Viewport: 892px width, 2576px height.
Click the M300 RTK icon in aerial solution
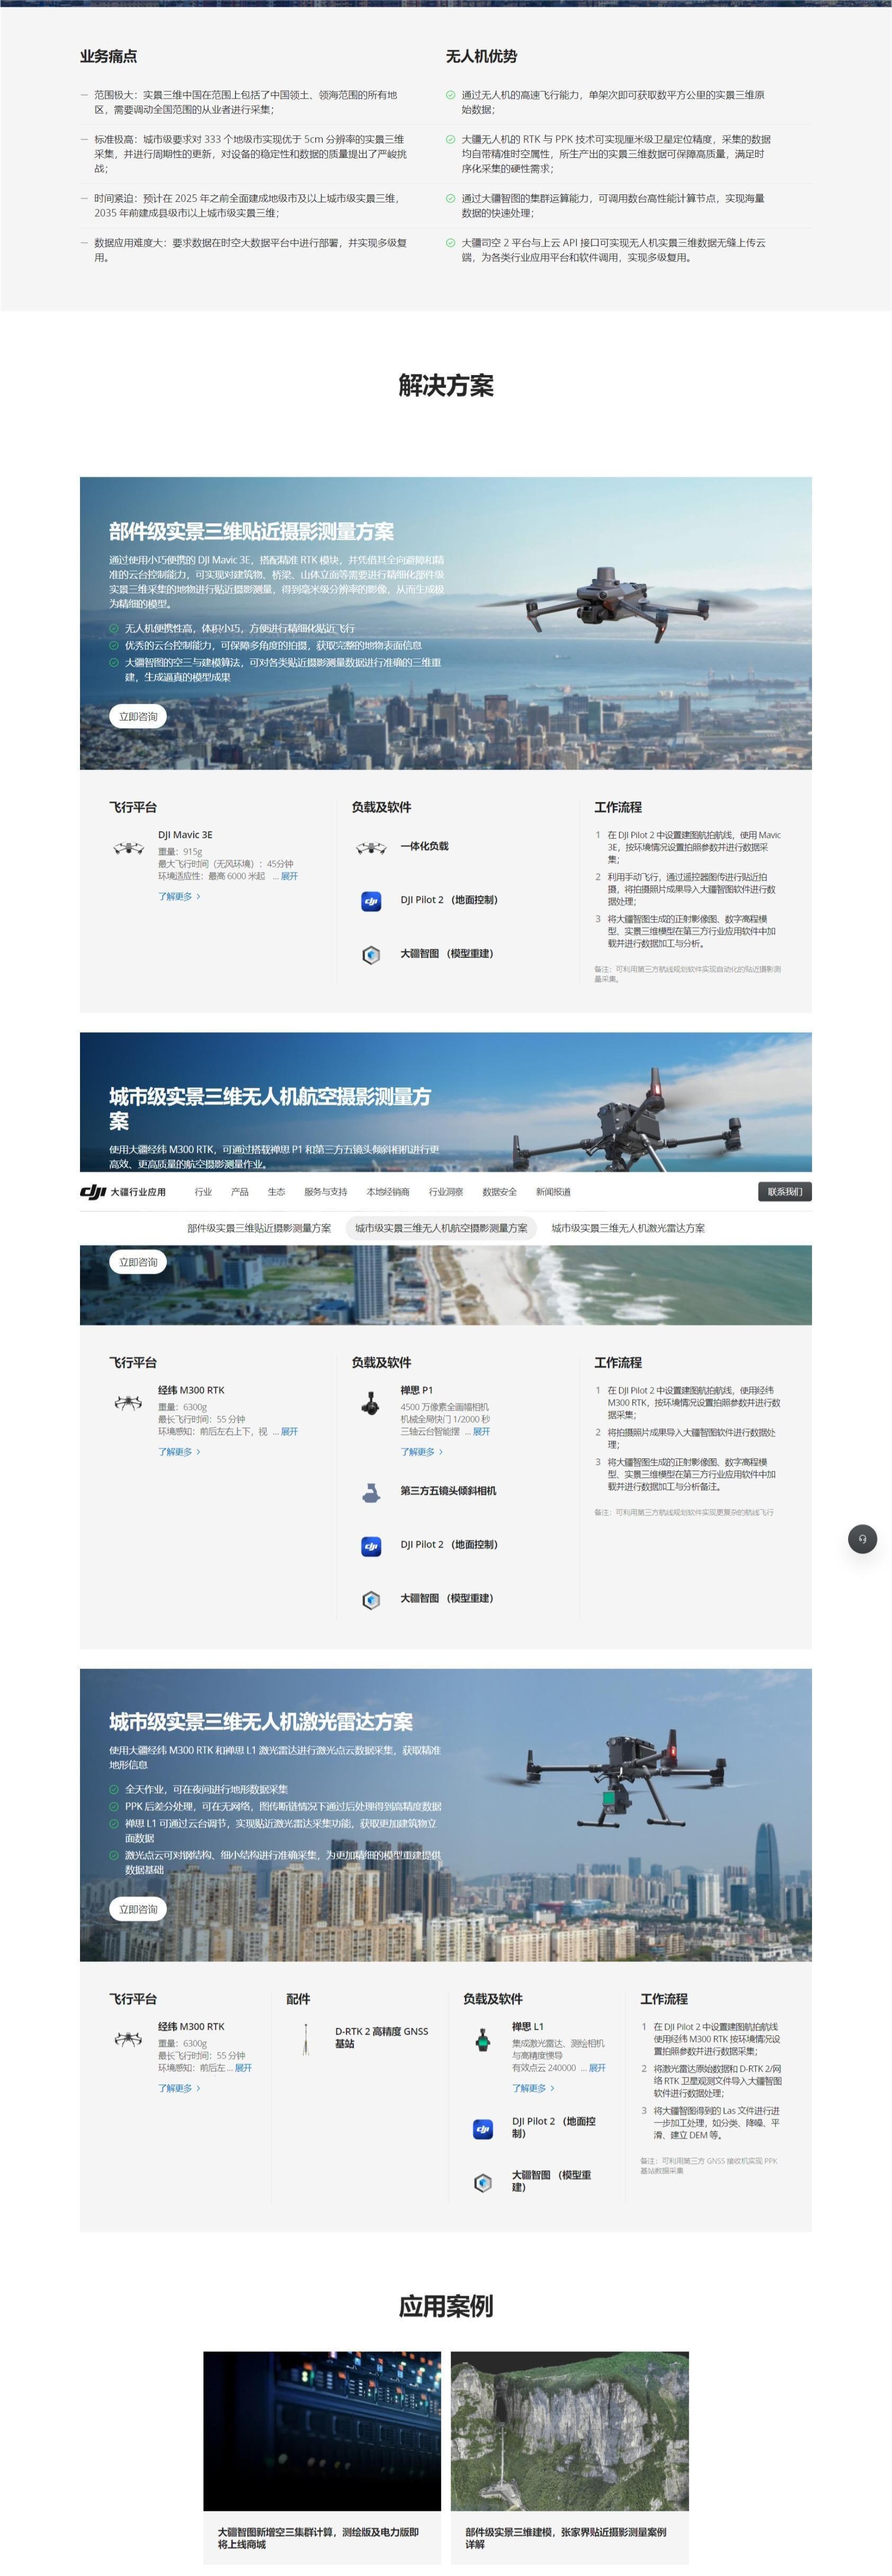[128, 1403]
